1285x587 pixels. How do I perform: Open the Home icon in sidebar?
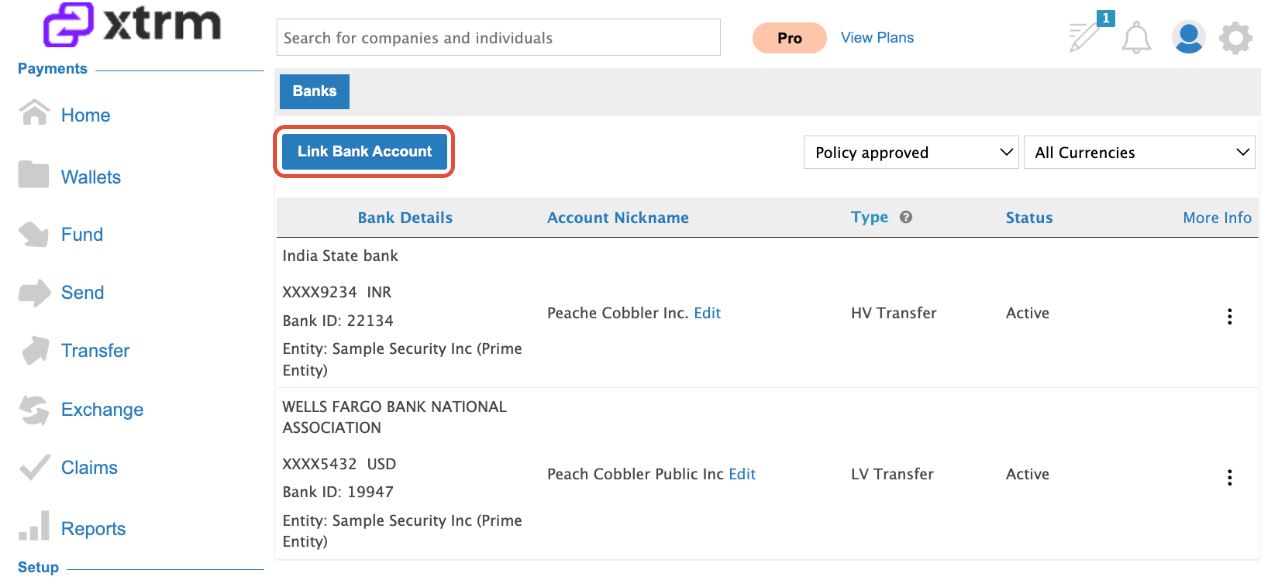(x=34, y=113)
